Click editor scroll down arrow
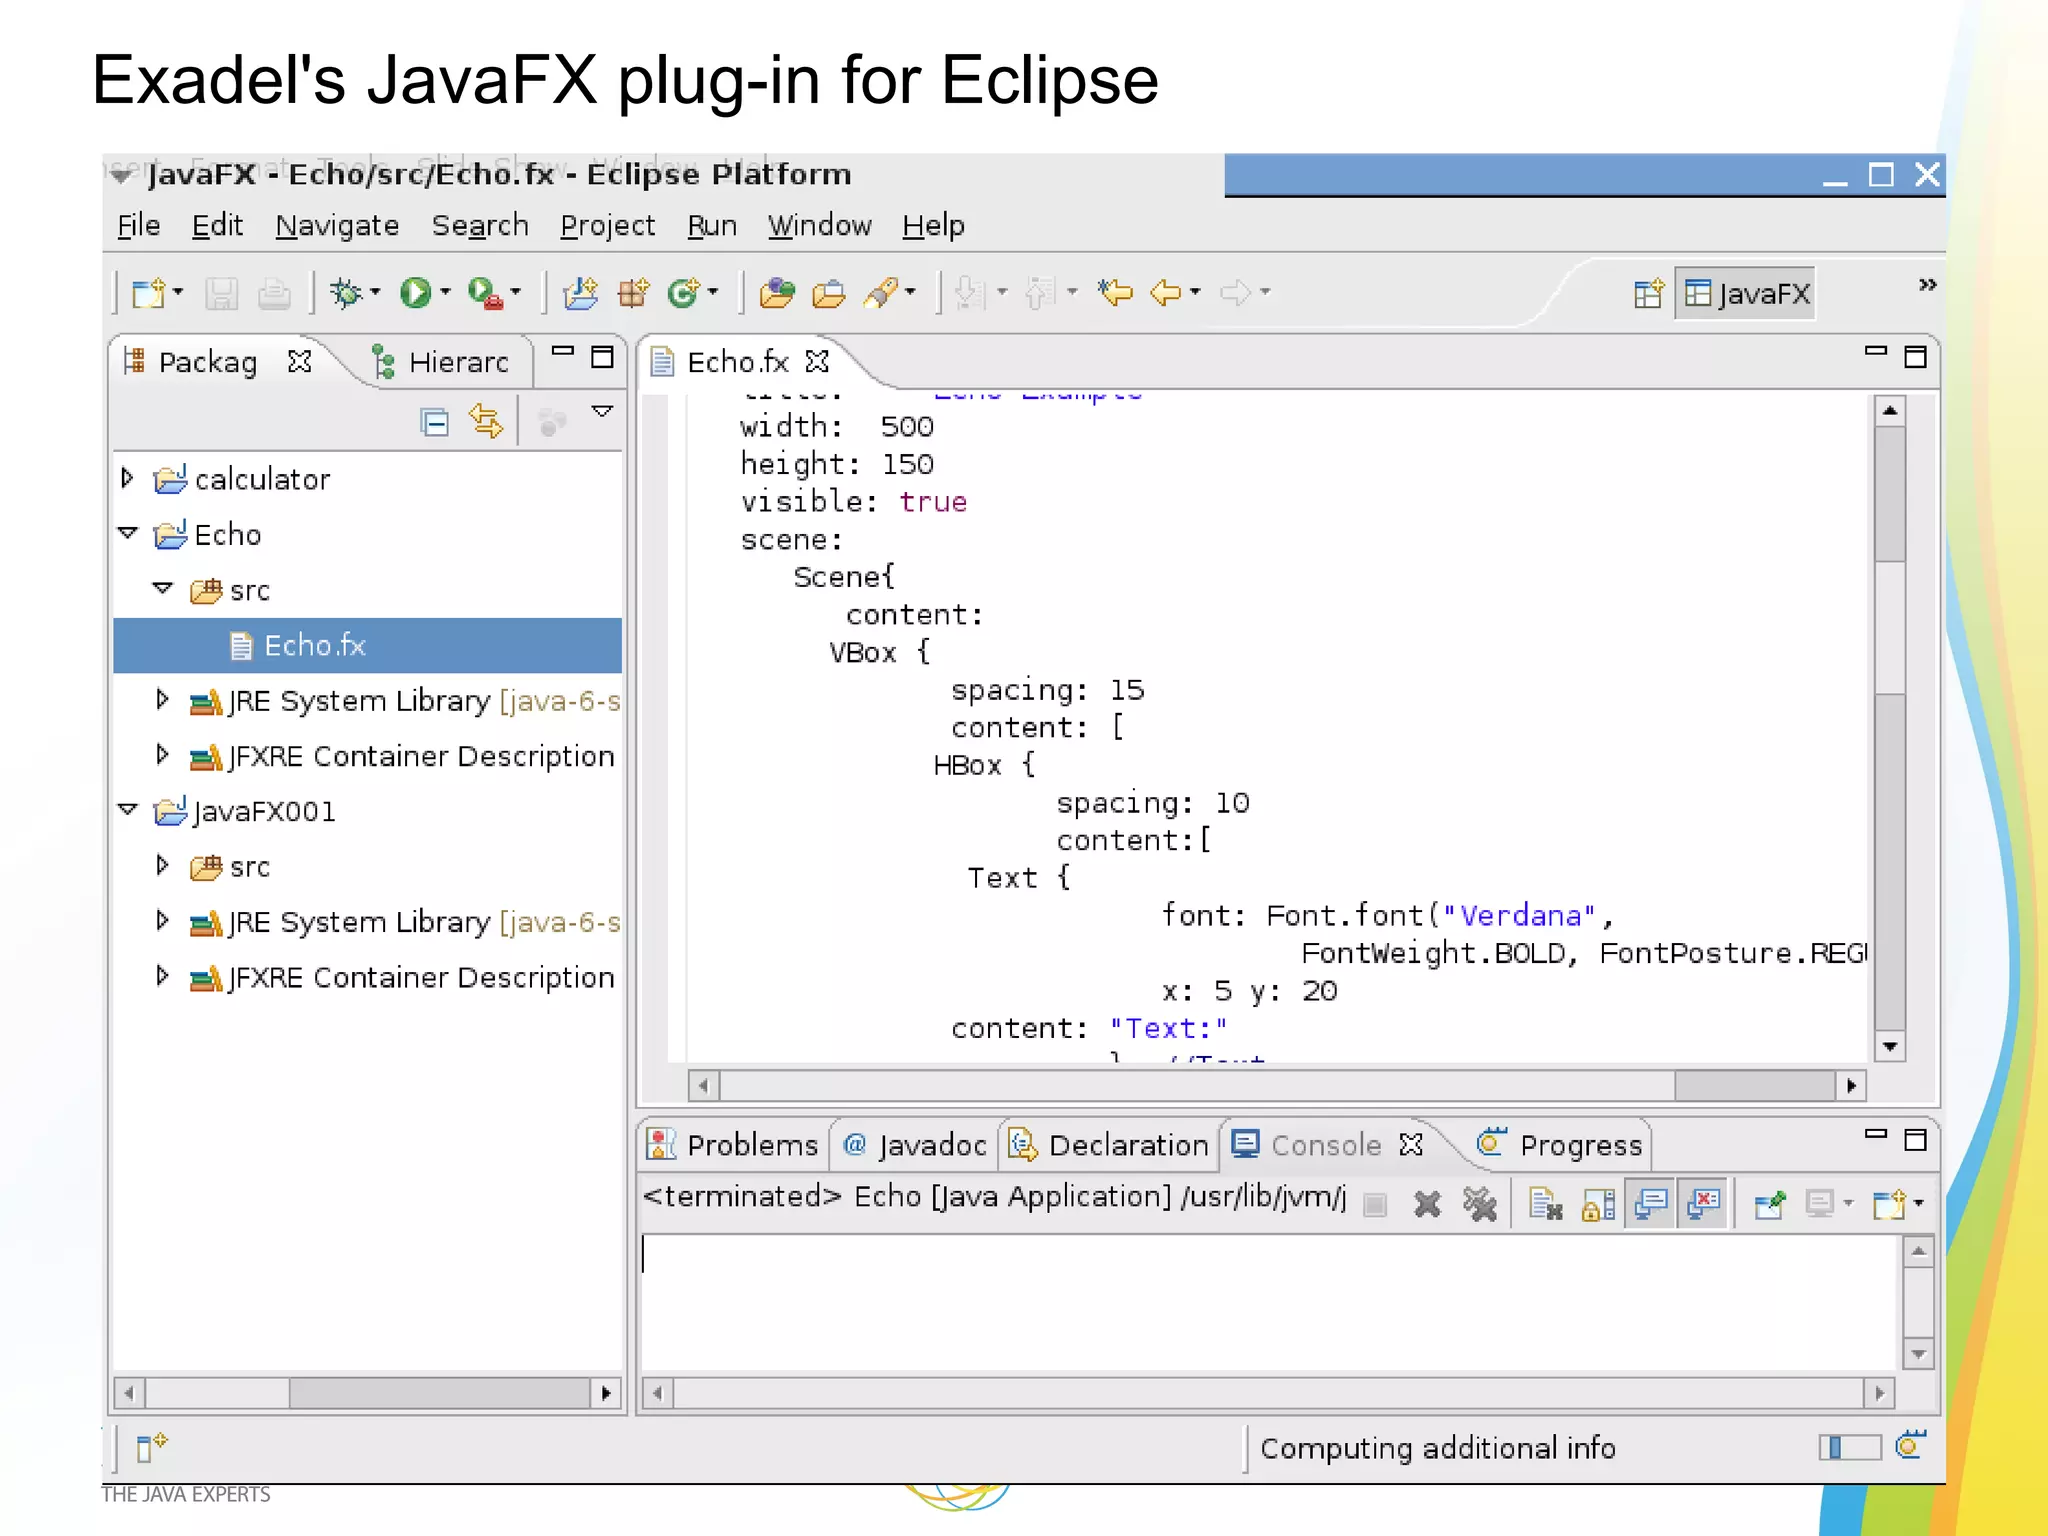Image resolution: width=2048 pixels, height=1536 pixels. pos(1890,1047)
